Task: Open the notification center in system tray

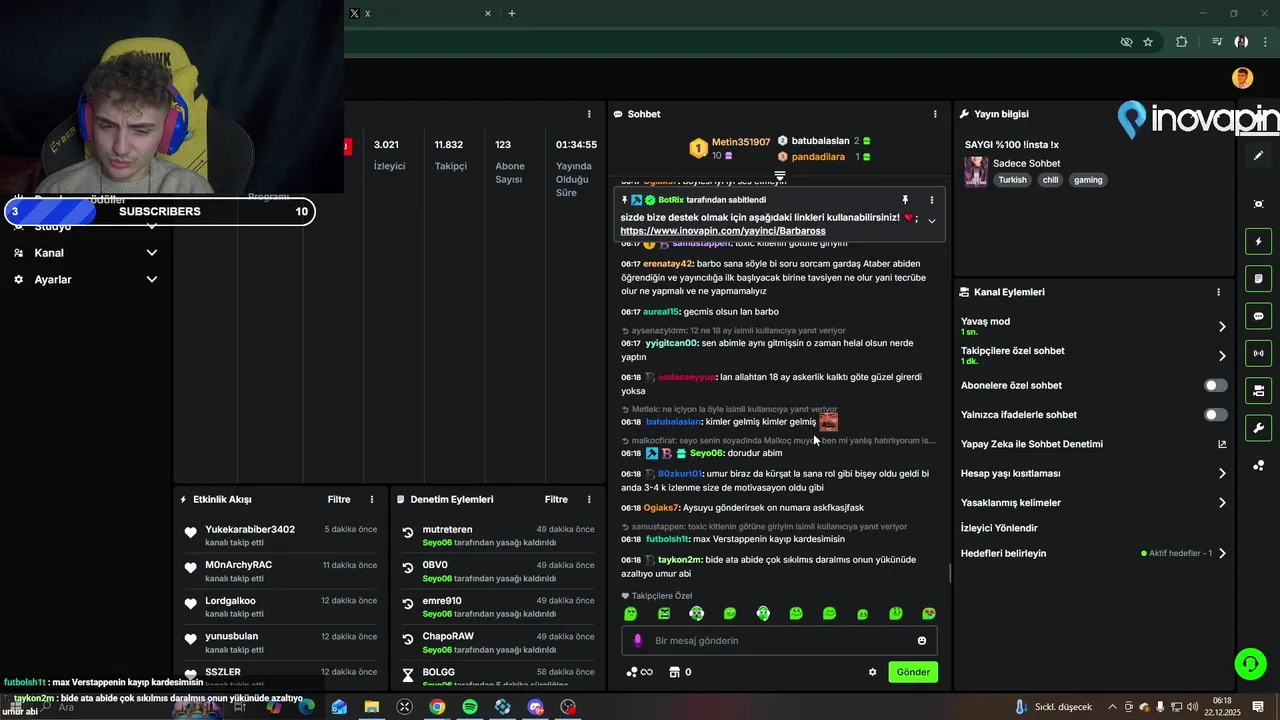Action: tap(1258, 707)
